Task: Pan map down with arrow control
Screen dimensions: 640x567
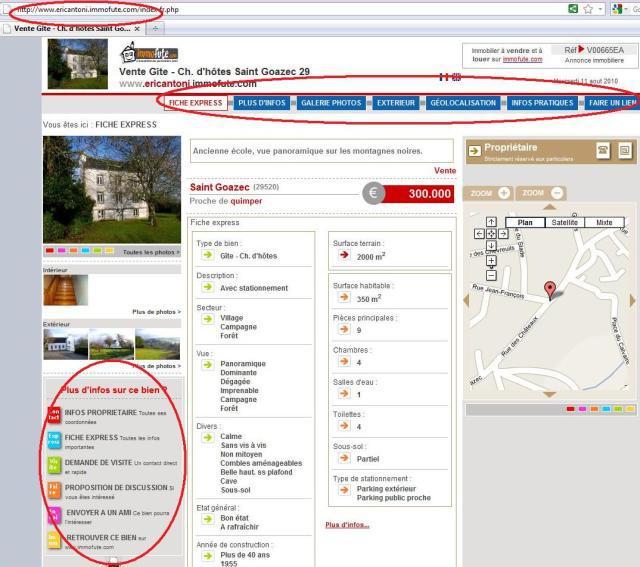Action: (x=491, y=246)
